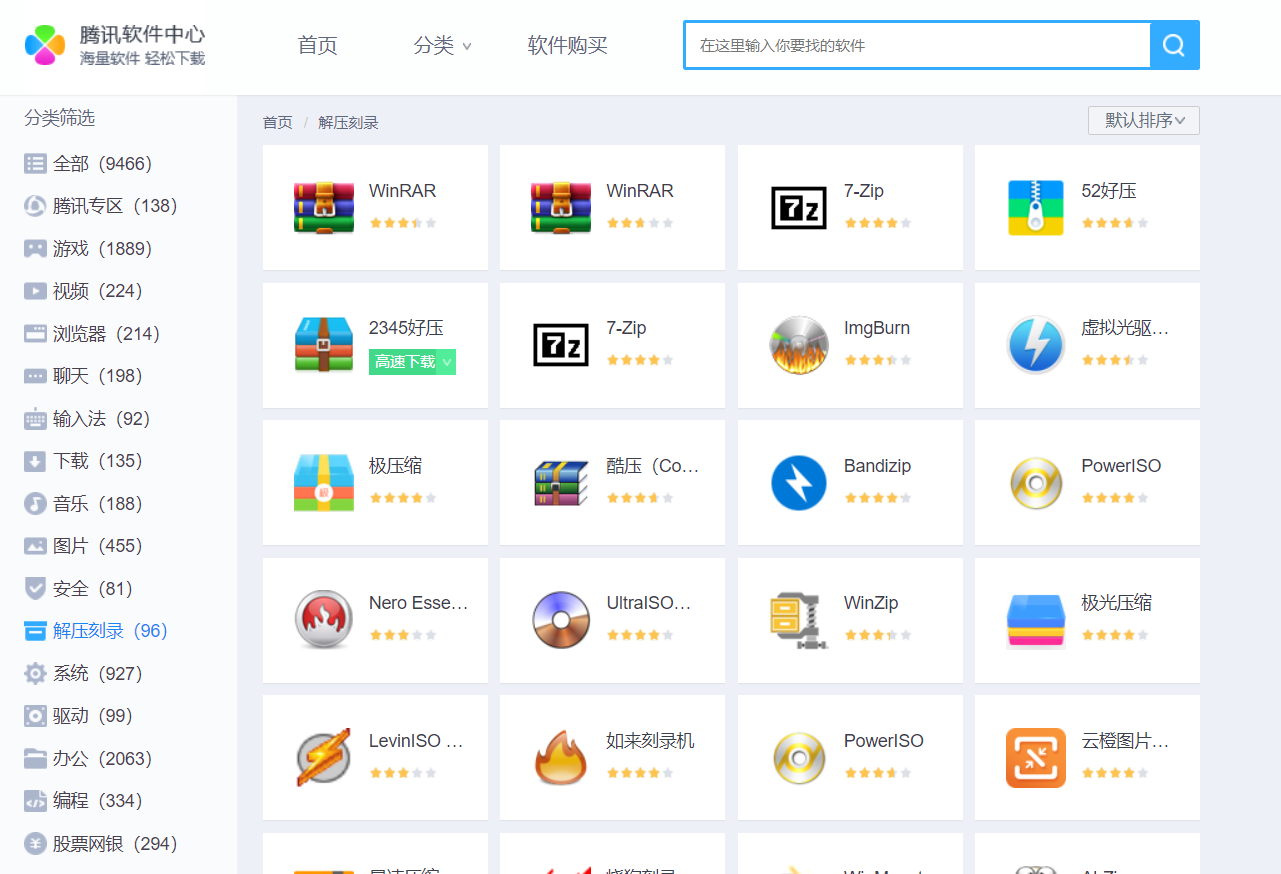Expand the 分类 dropdown in the header
This screenshot has width=1281, height=874.
coord(443,45)
